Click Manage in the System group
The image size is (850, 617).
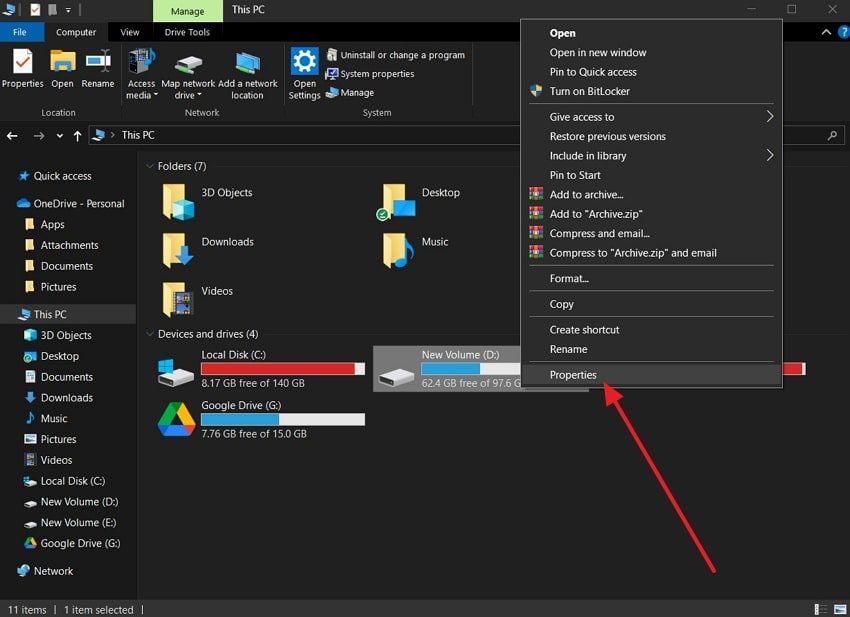[x=350, y=93]
